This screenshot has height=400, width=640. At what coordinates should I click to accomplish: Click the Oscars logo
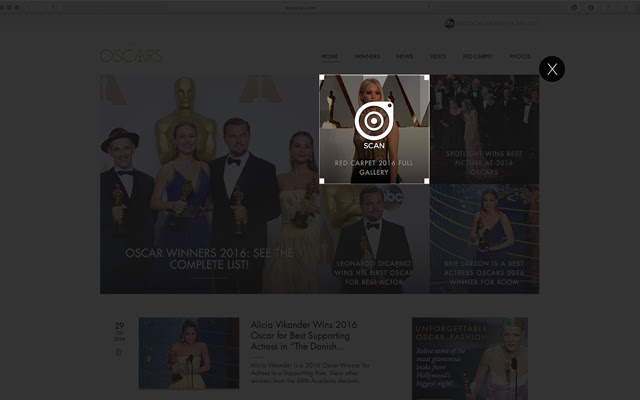click(x=131, y=56)
